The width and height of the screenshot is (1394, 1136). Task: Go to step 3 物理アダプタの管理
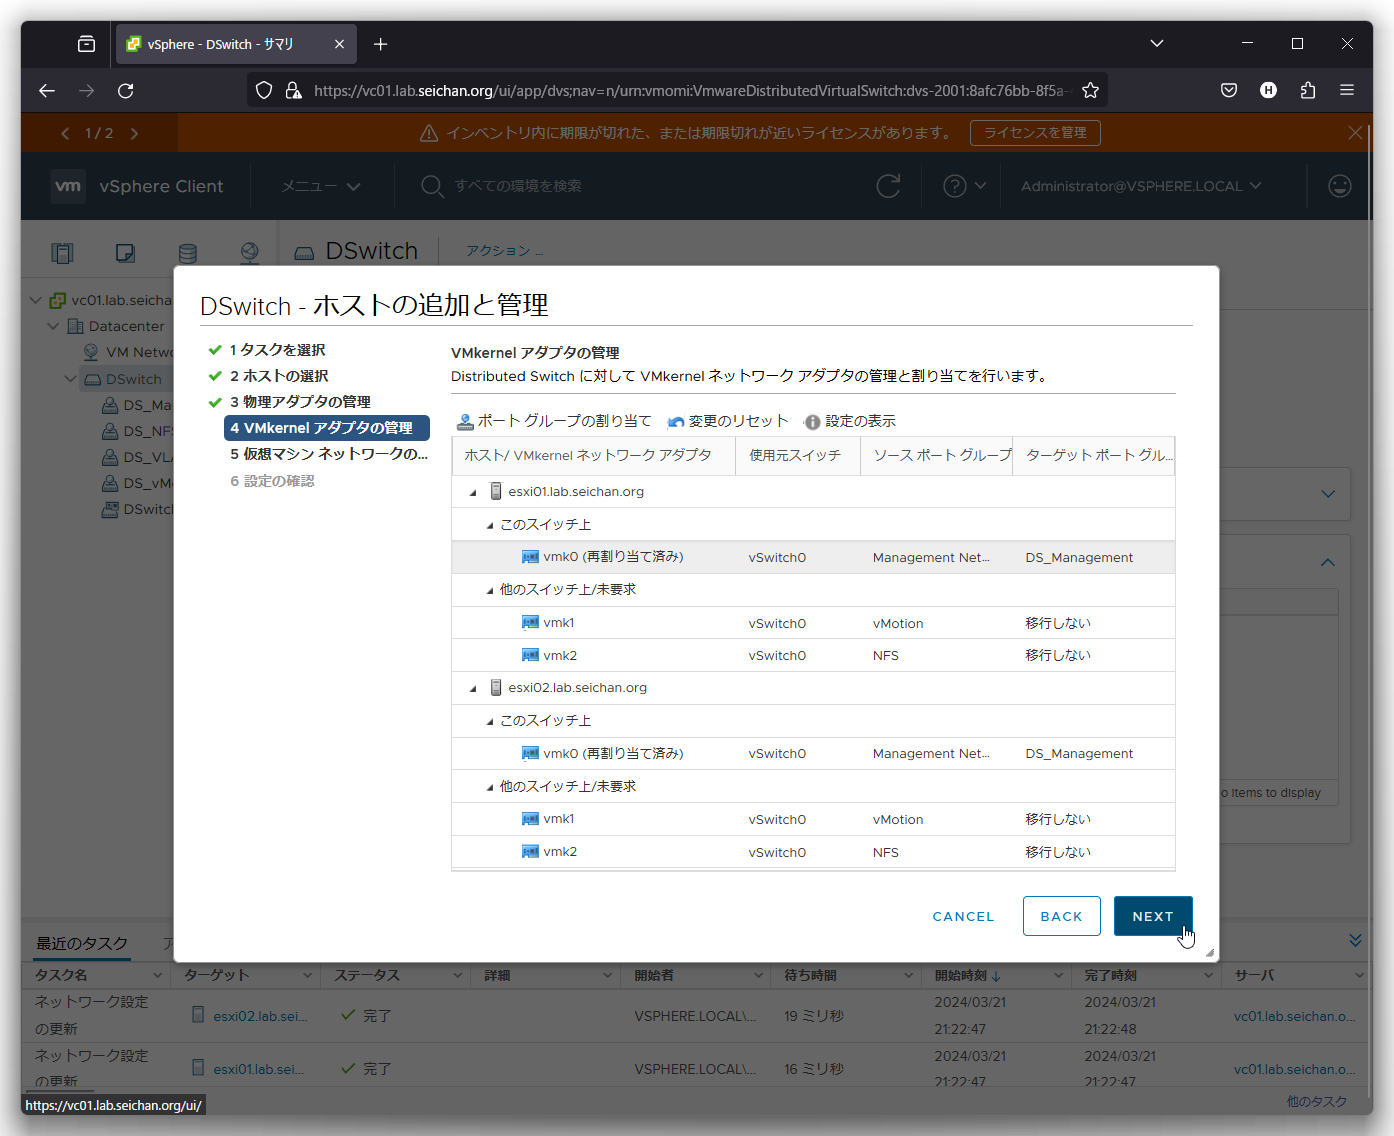(x=300, y=402)
